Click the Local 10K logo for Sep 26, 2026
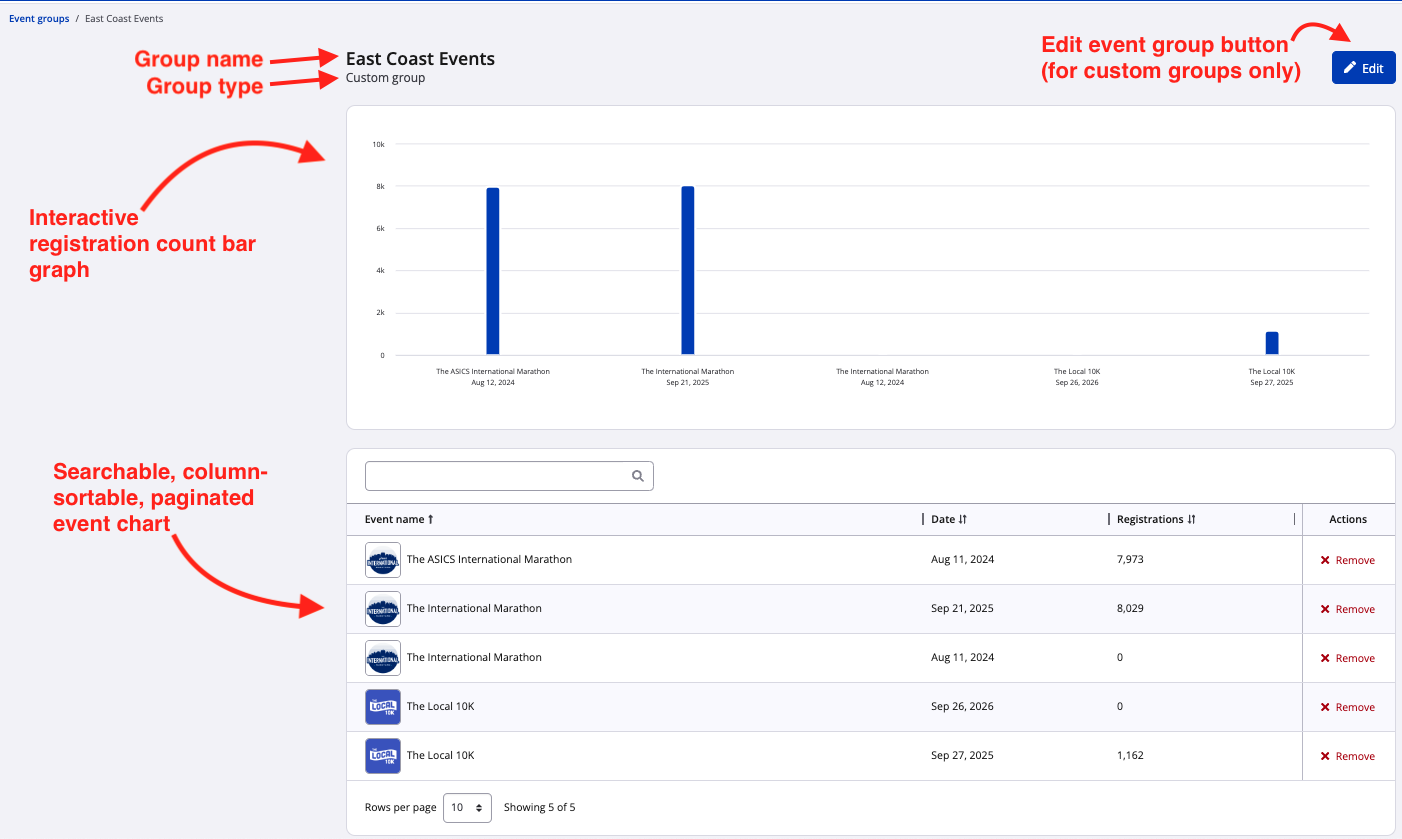The height and width of the screenshot is (839, 1402). 382,707
